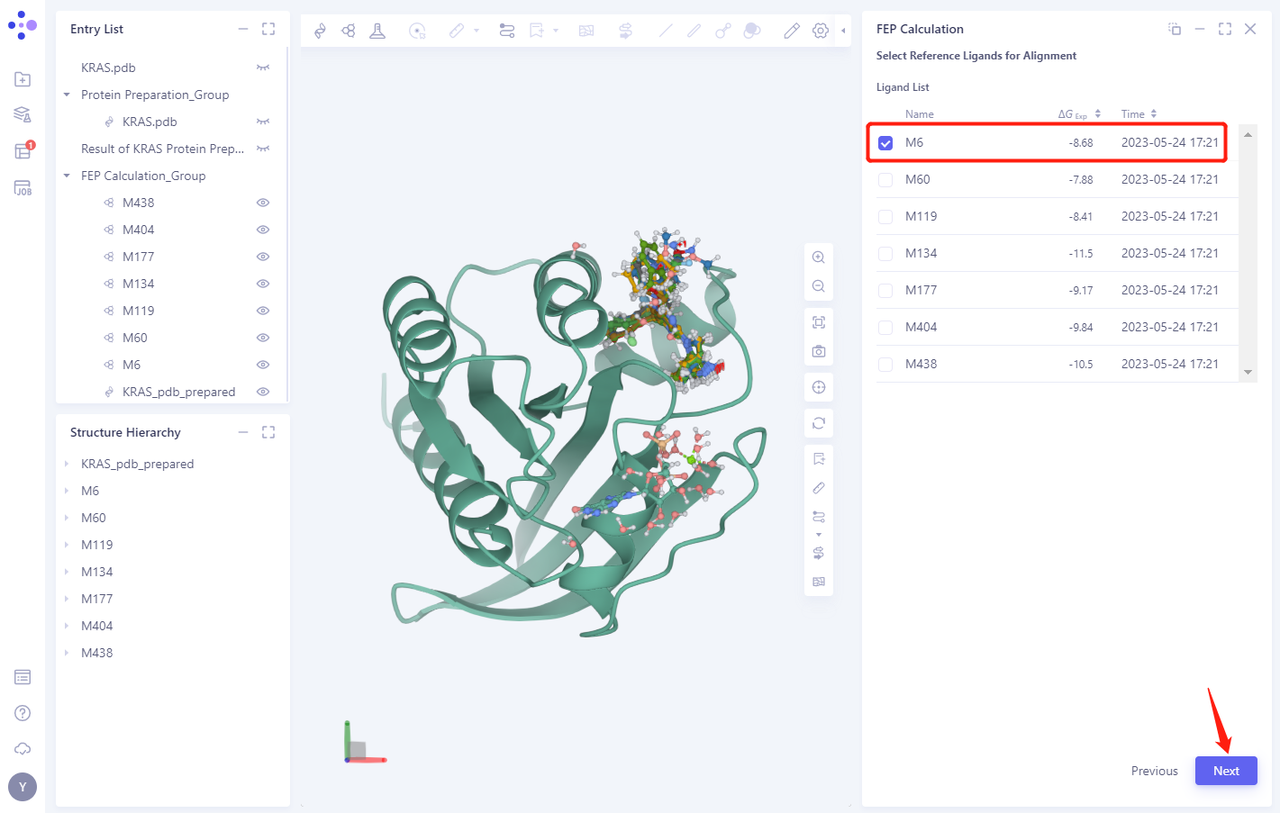The width and height of the screenshot is (1280, 813).
Task: Take a screenshot with the camera icon
Action: pos(818,351)
